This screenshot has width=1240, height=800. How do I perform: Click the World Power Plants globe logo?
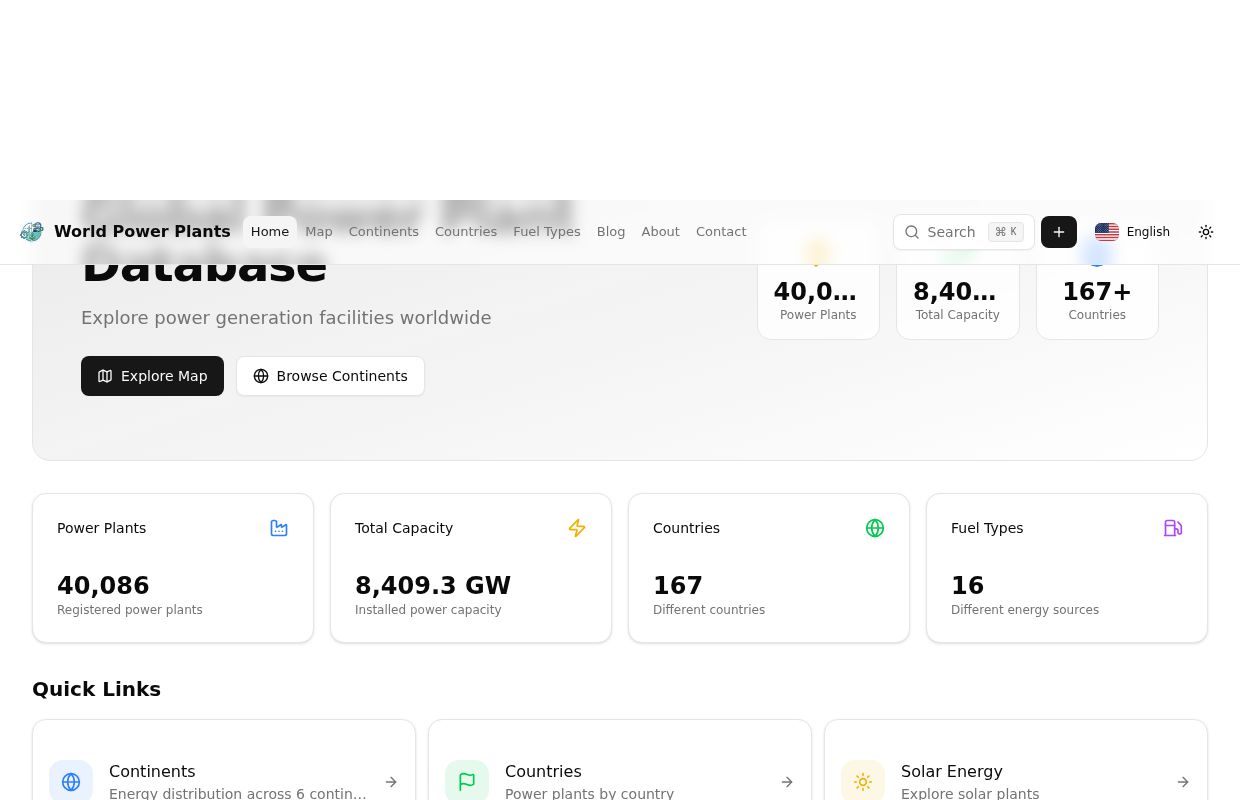pos(31,231)
